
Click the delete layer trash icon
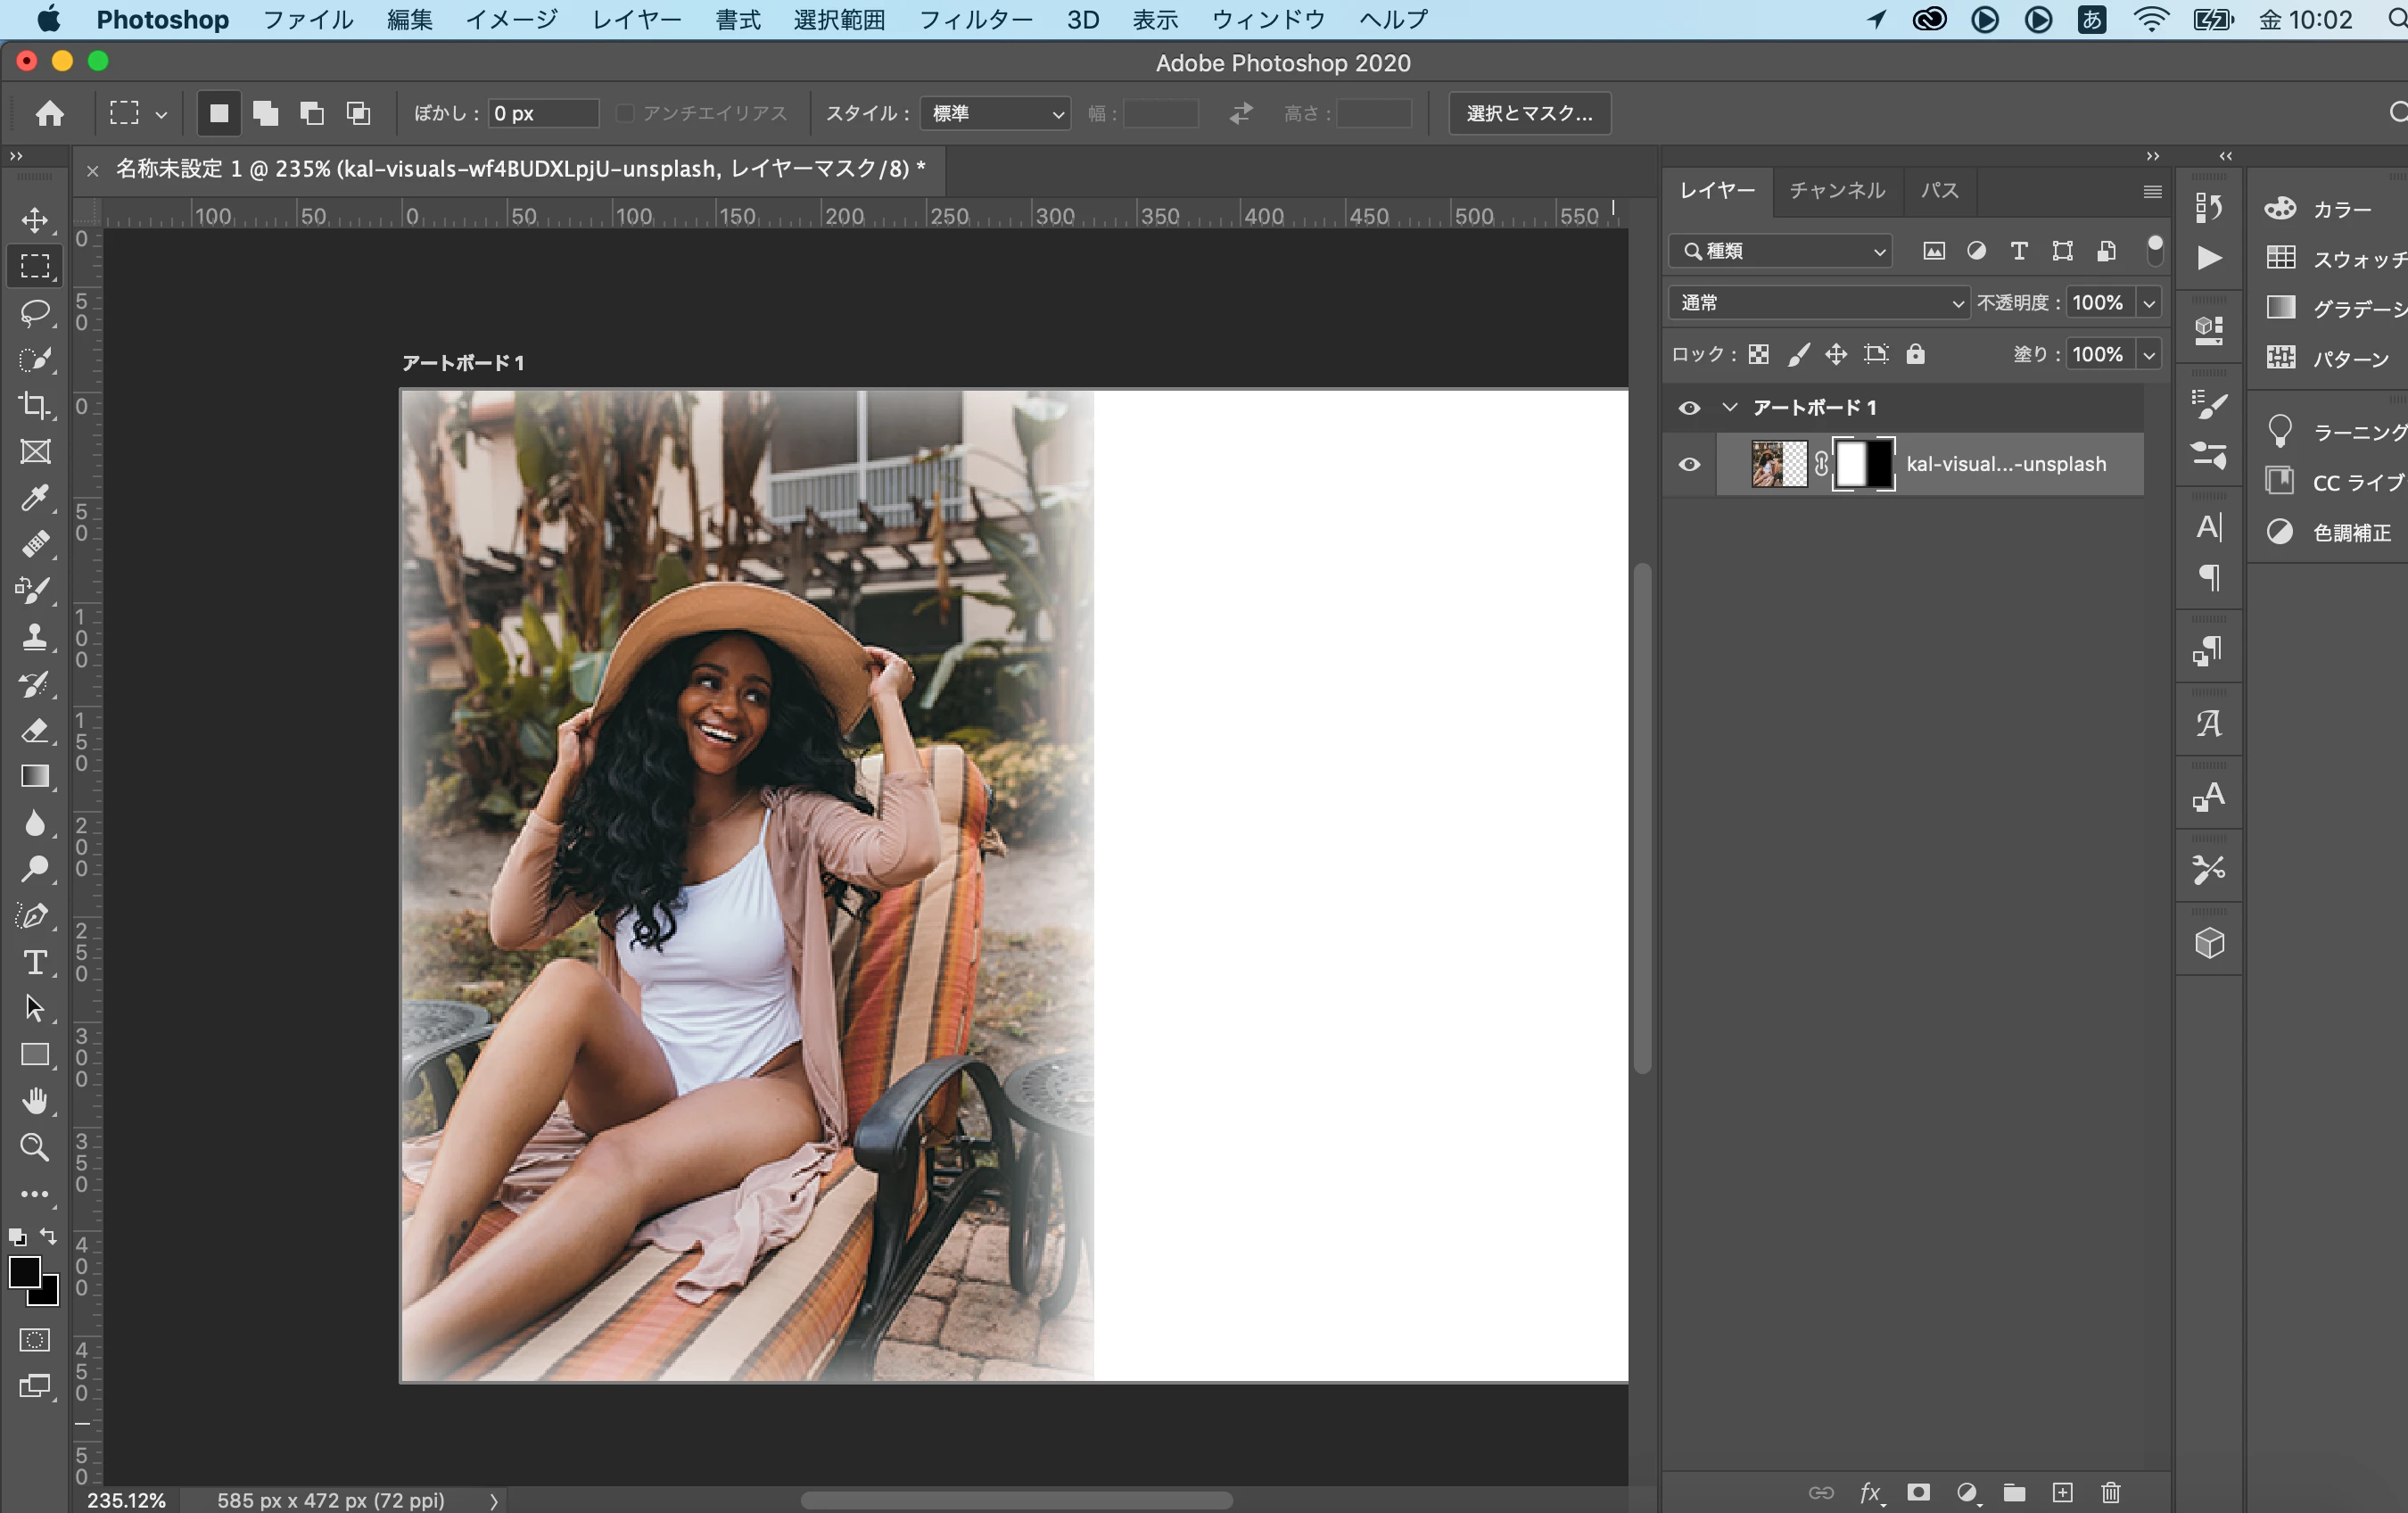tap(2111, 1492)
